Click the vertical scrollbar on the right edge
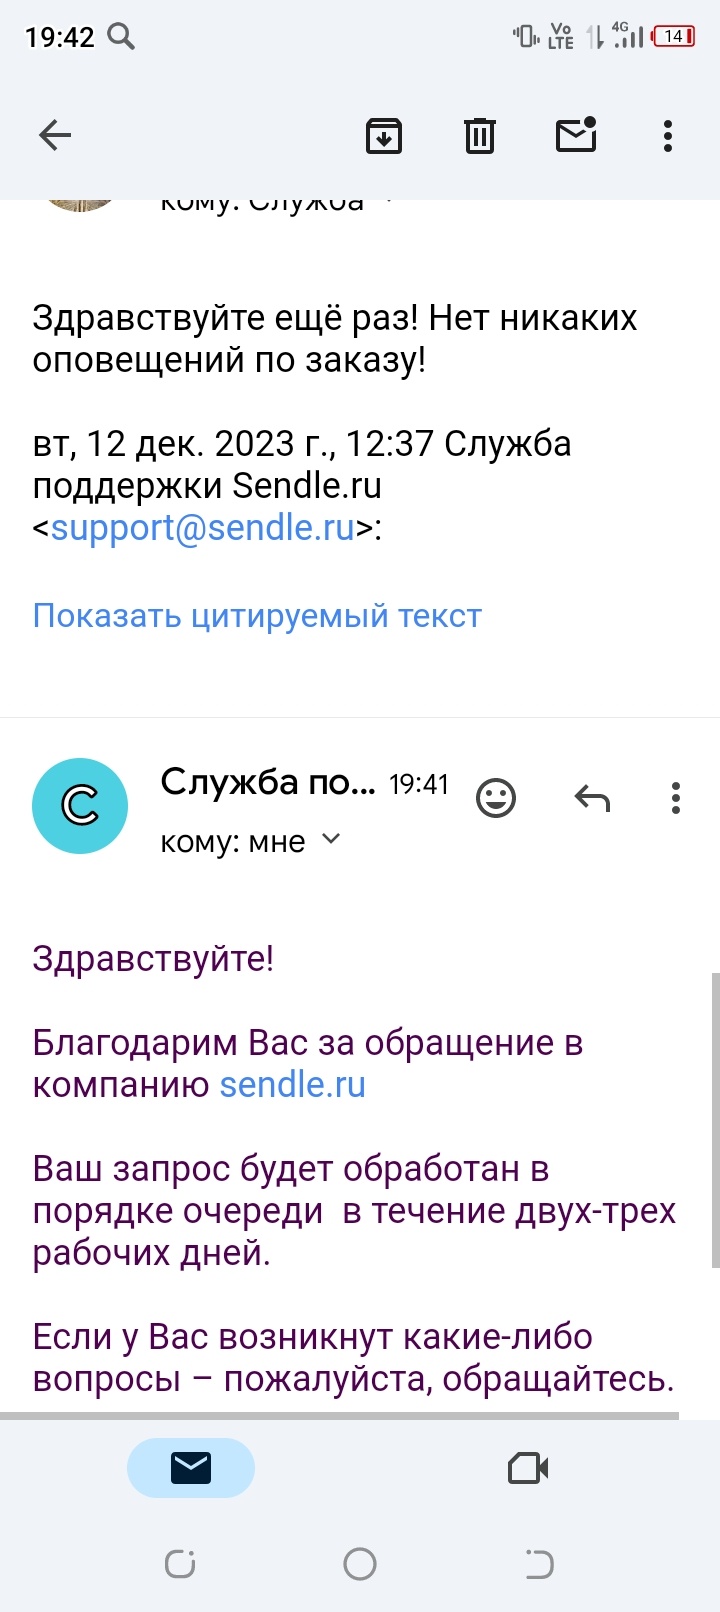This screenshot has height=1612, width=720. click(714, 1120)
